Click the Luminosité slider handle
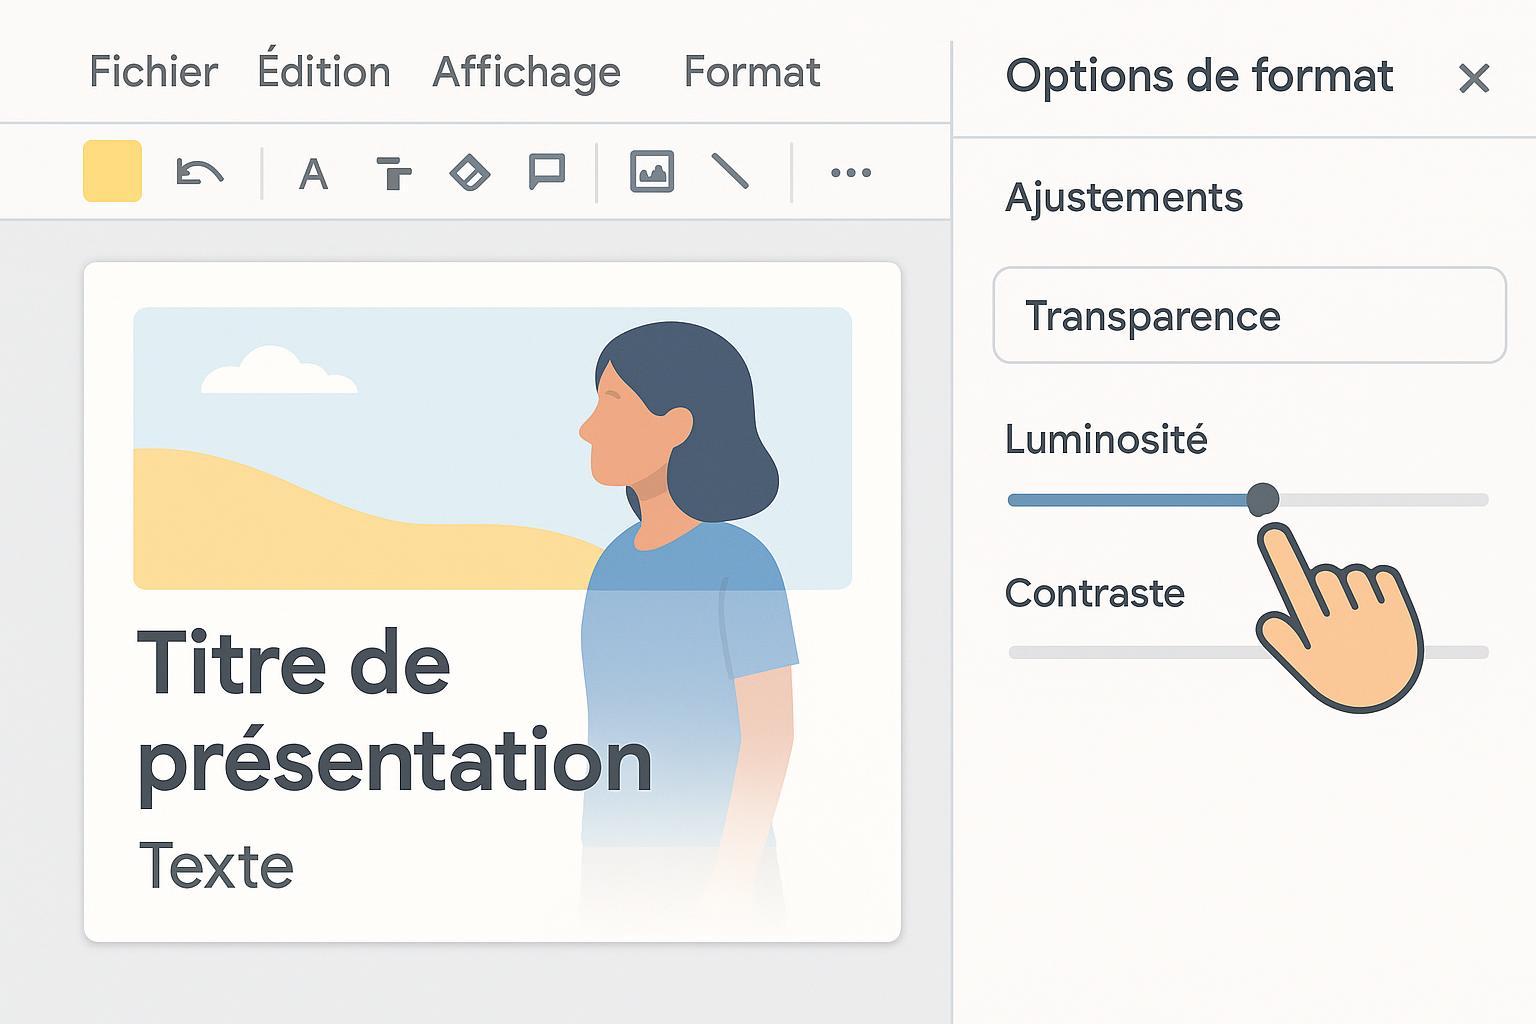The height and width of the screenshot is (1024, 1536). [x=1263, y=498]
